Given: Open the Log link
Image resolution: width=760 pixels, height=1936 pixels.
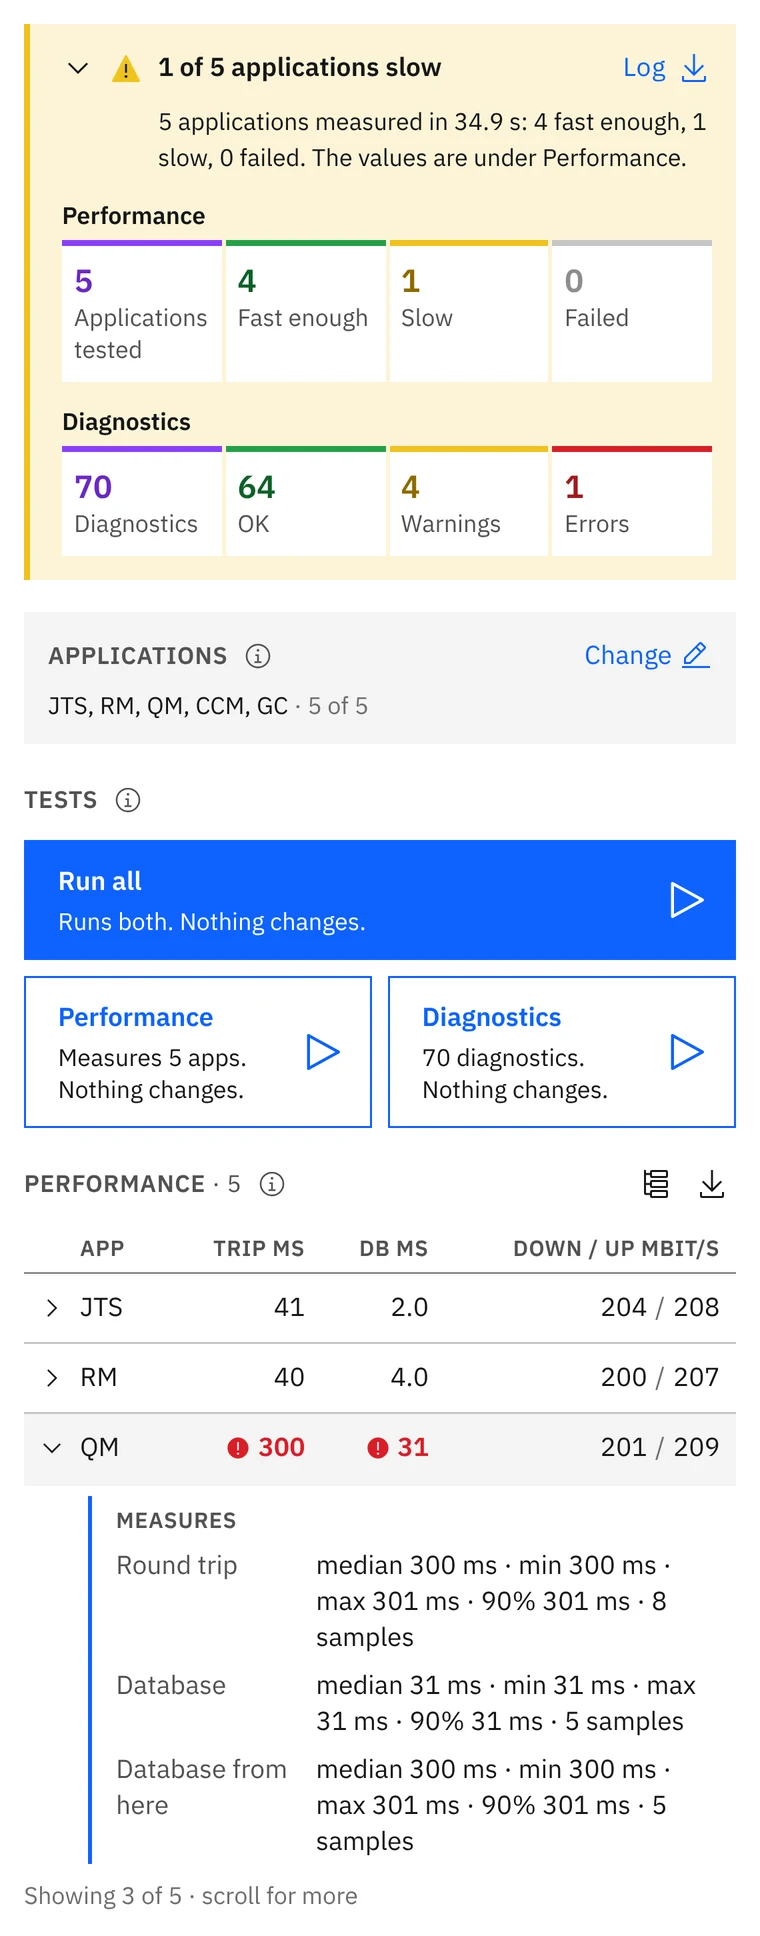Looking at the screenshot, I should [644, 68].
